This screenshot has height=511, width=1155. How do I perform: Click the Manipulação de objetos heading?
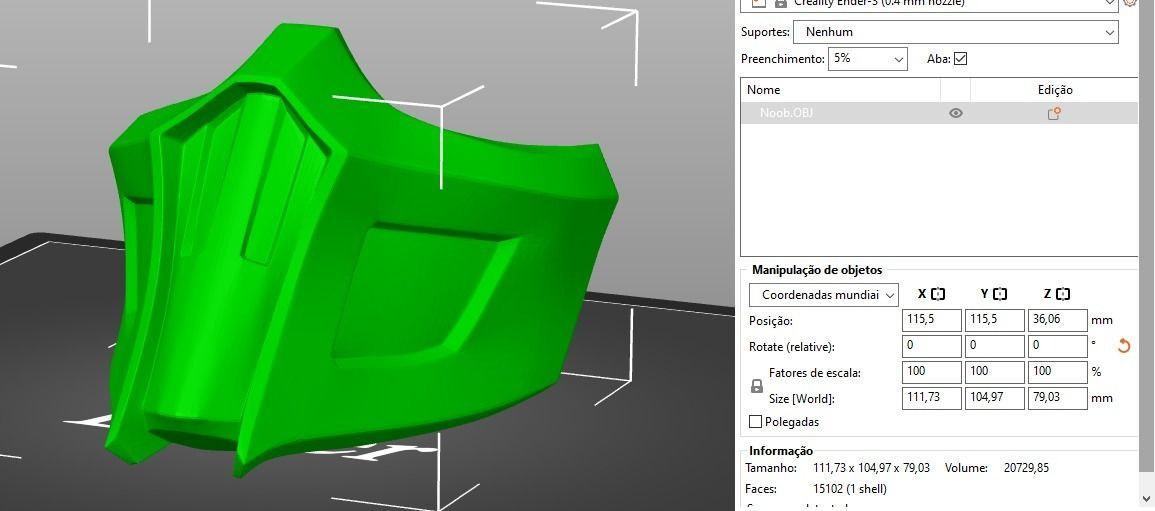click(817, 270)
